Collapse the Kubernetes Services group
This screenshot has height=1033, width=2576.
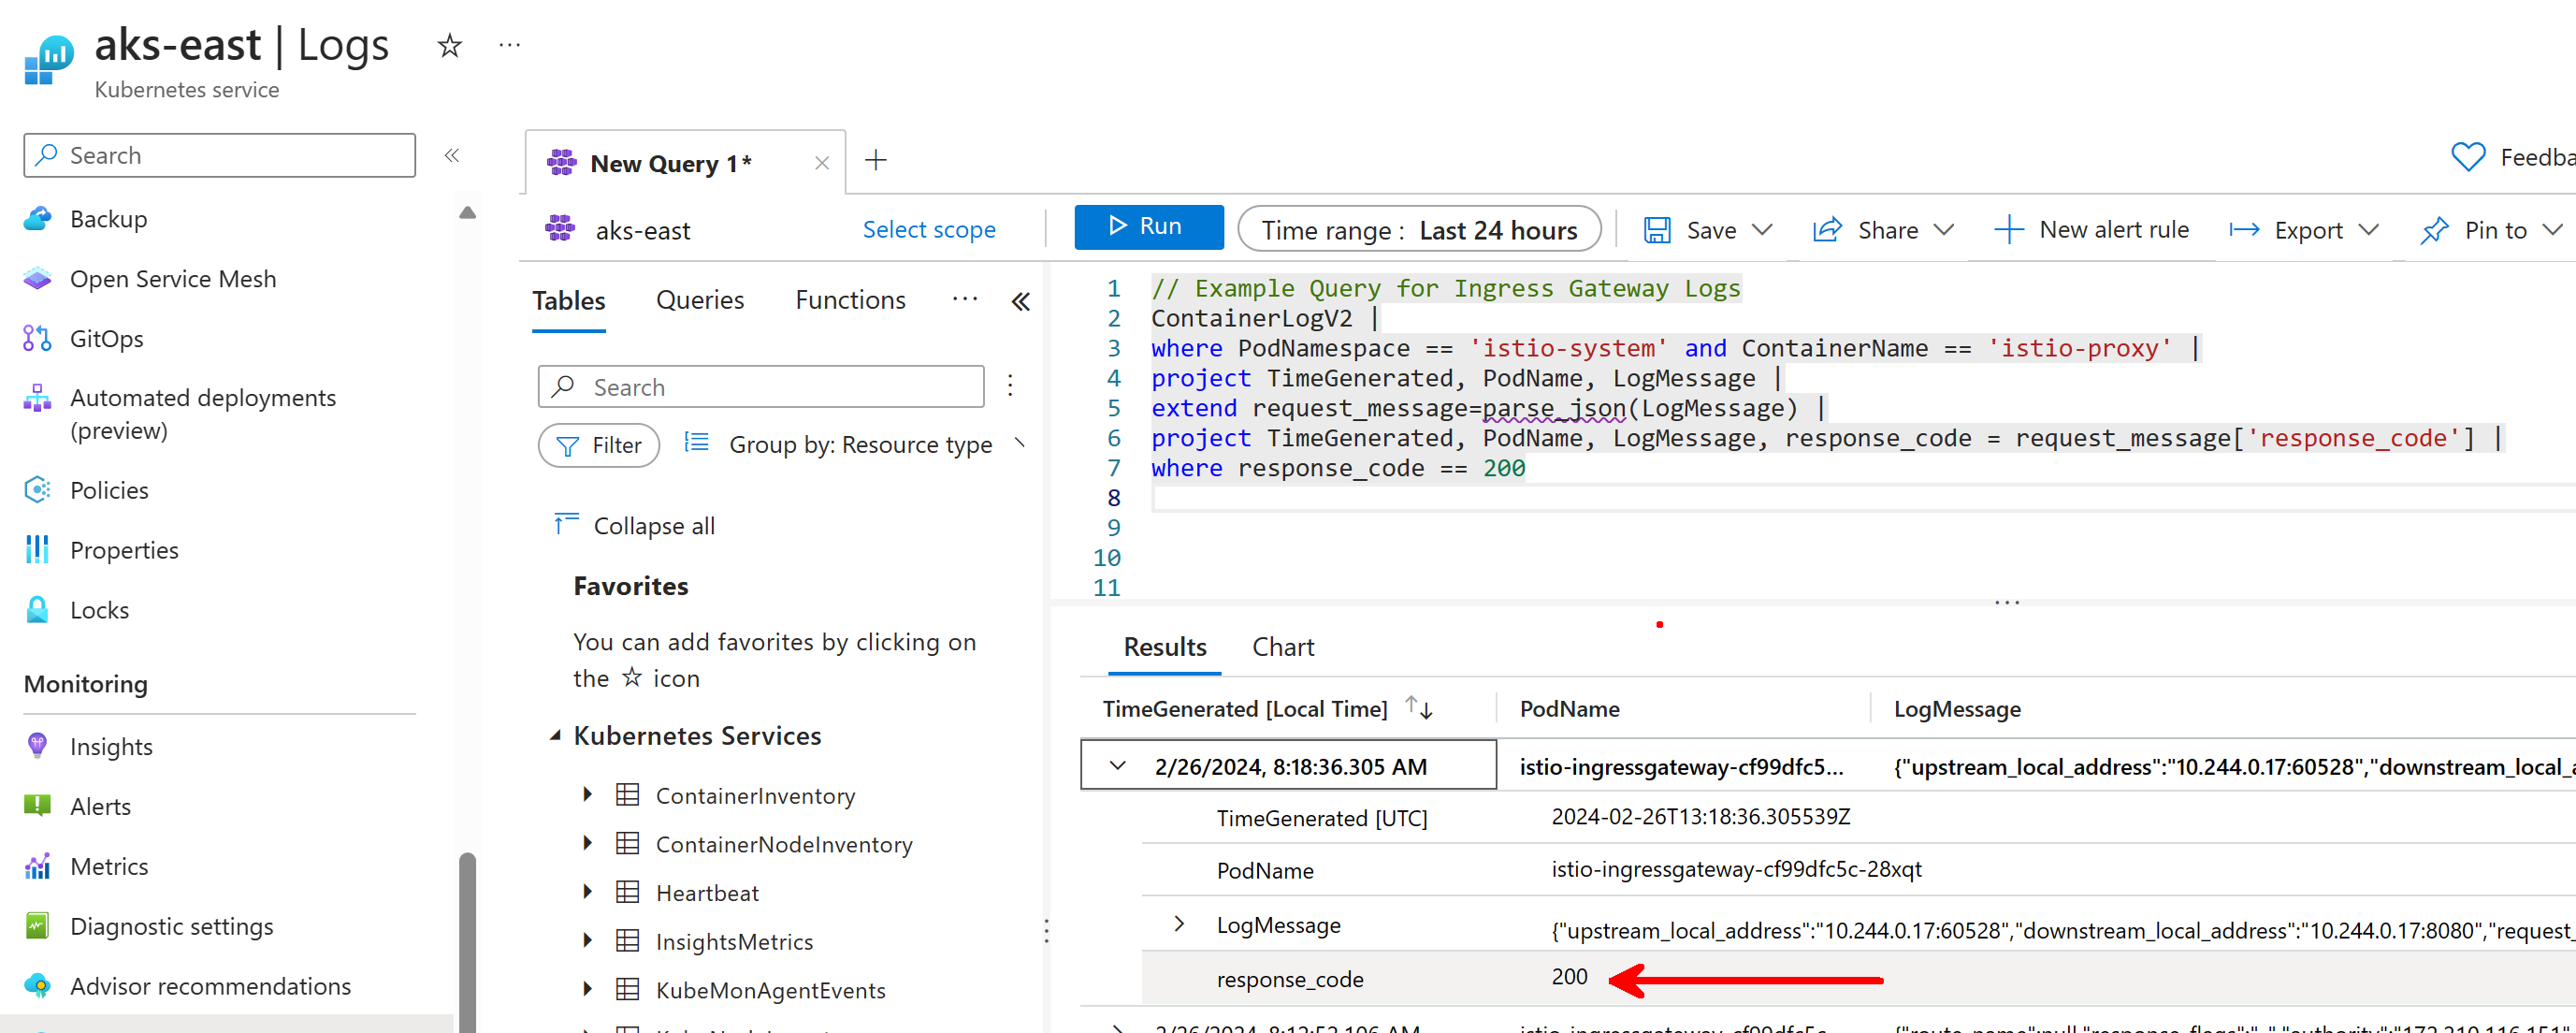tap(556, 735)
